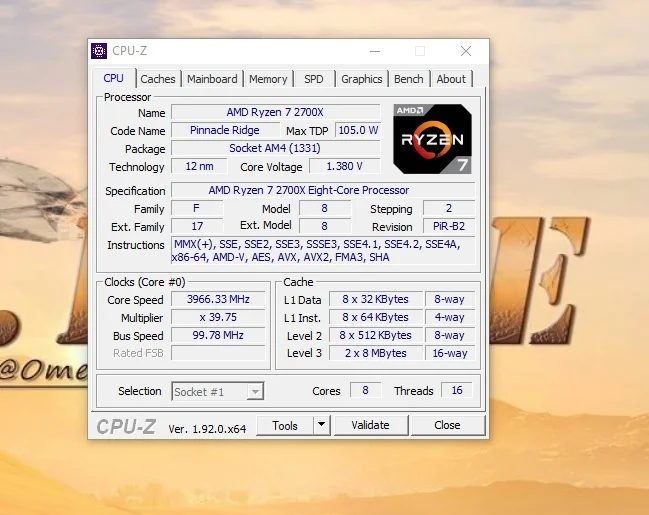
Task: Click the Code Name value Pinnacle Ridge
Action: [x=225, y=130]
